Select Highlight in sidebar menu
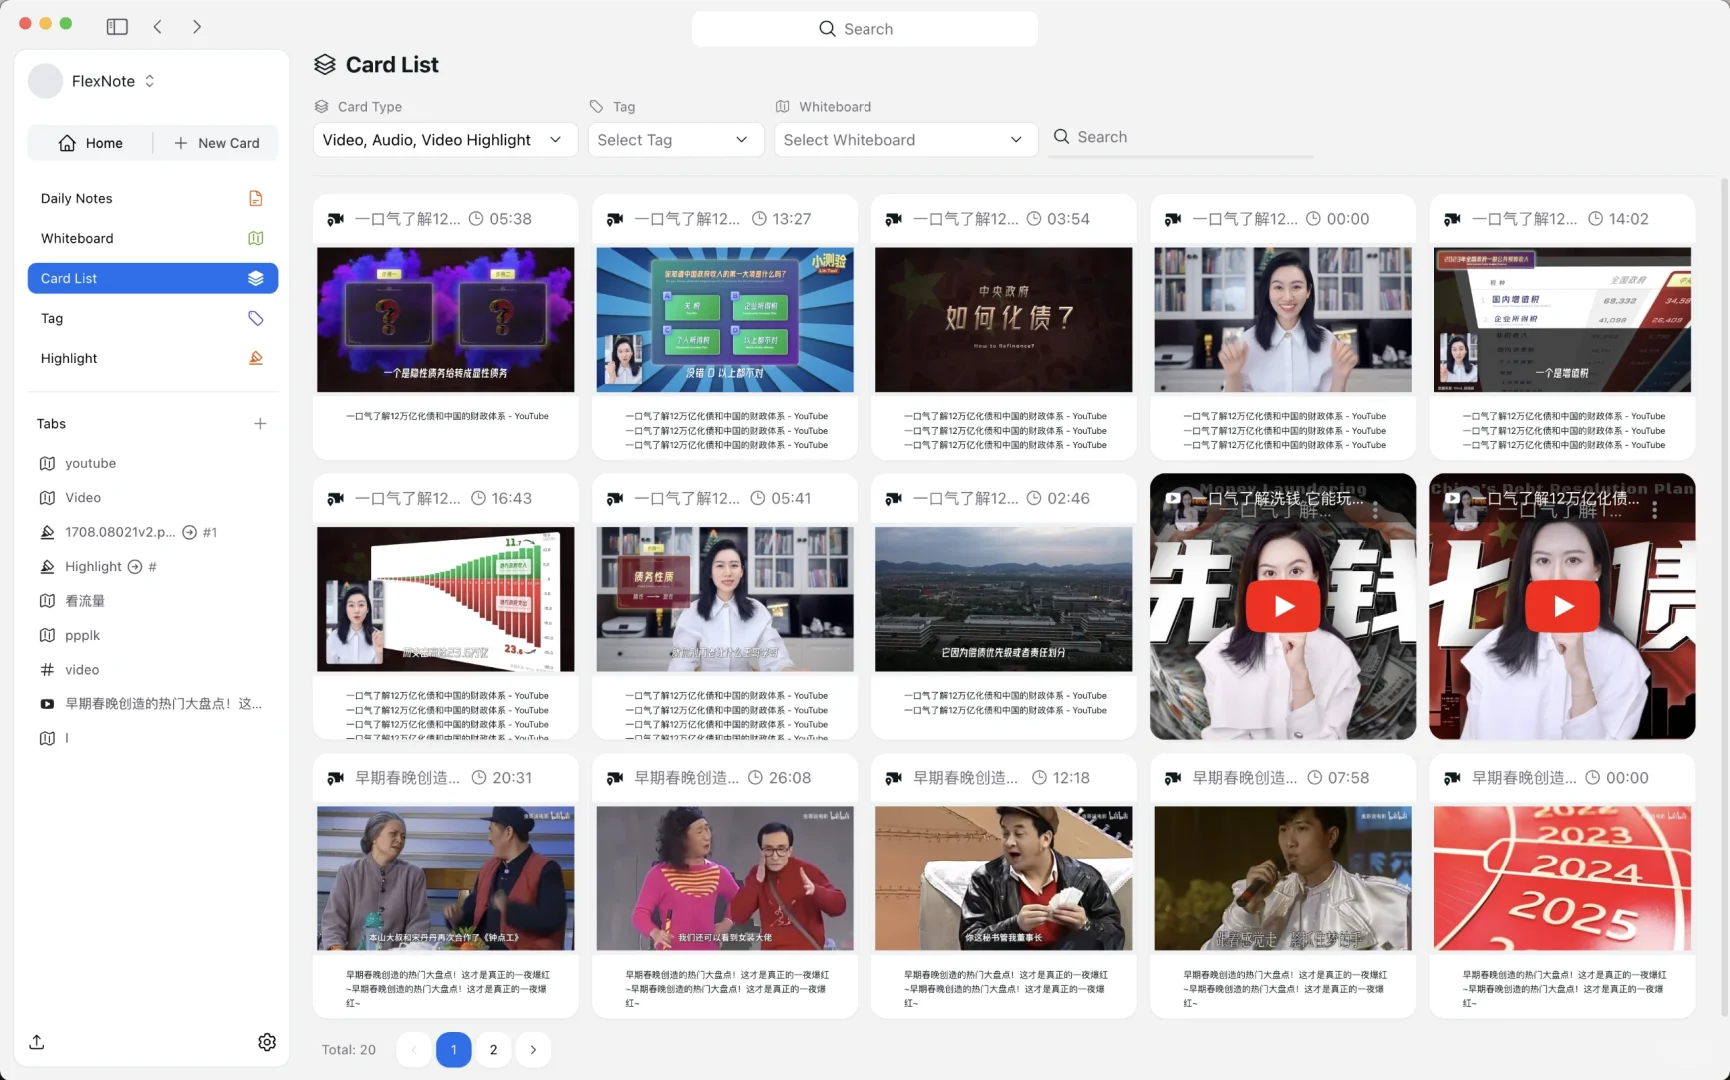1730x1080 pixels. click(153, 358)
